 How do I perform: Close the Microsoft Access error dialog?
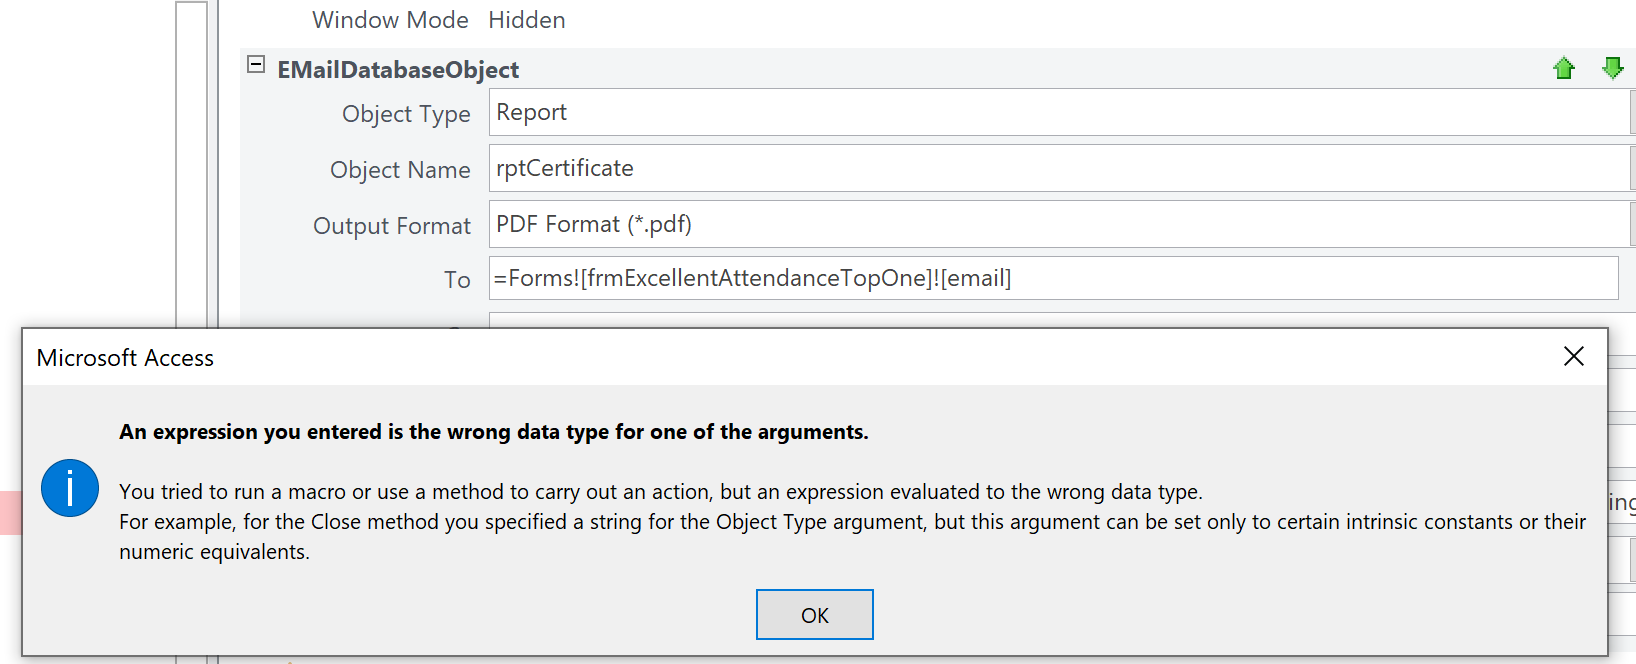[x=1573, y=356]
